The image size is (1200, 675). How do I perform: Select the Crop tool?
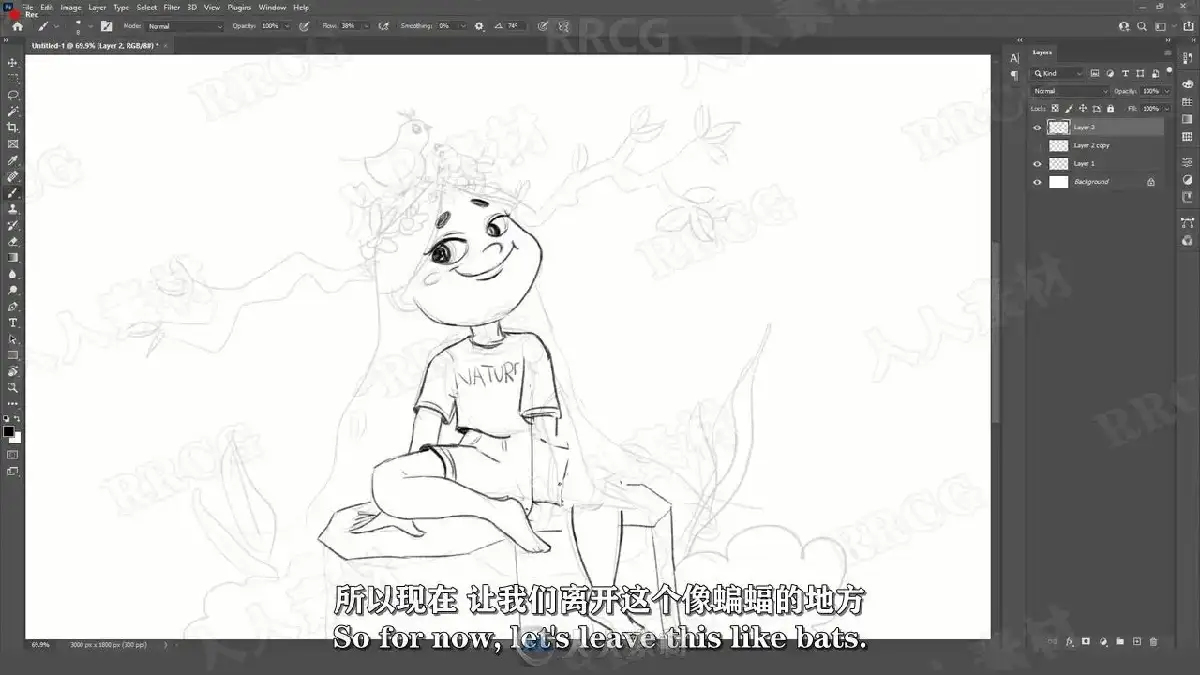[13, 127]
